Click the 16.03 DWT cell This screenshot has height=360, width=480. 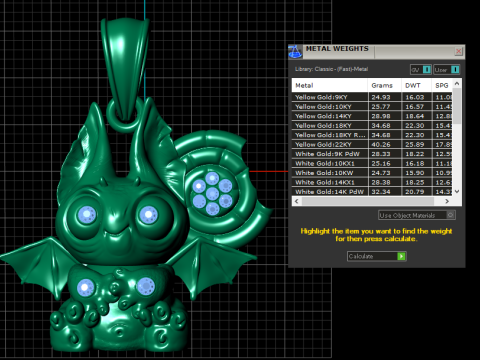(x=416, y=97)
